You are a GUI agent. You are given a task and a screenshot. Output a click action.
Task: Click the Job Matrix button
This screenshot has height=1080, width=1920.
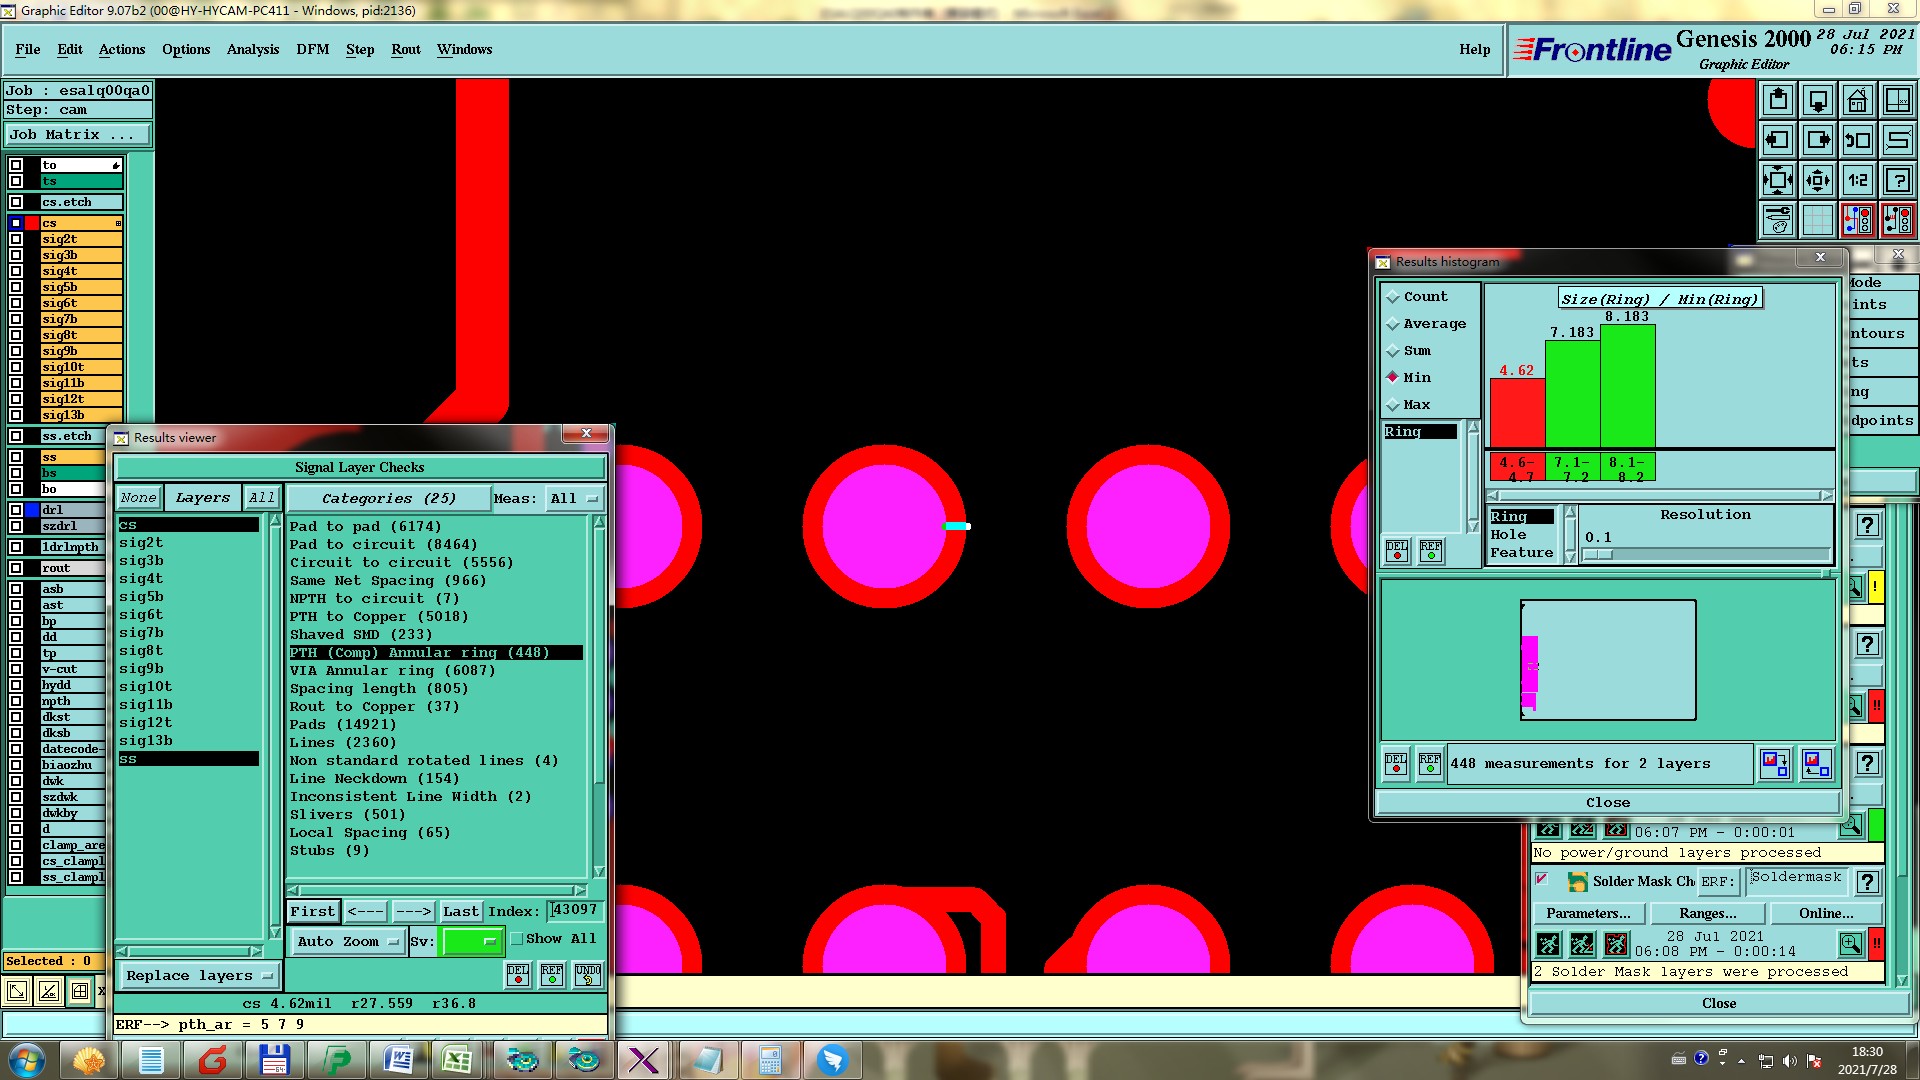[x=78, y=134]
